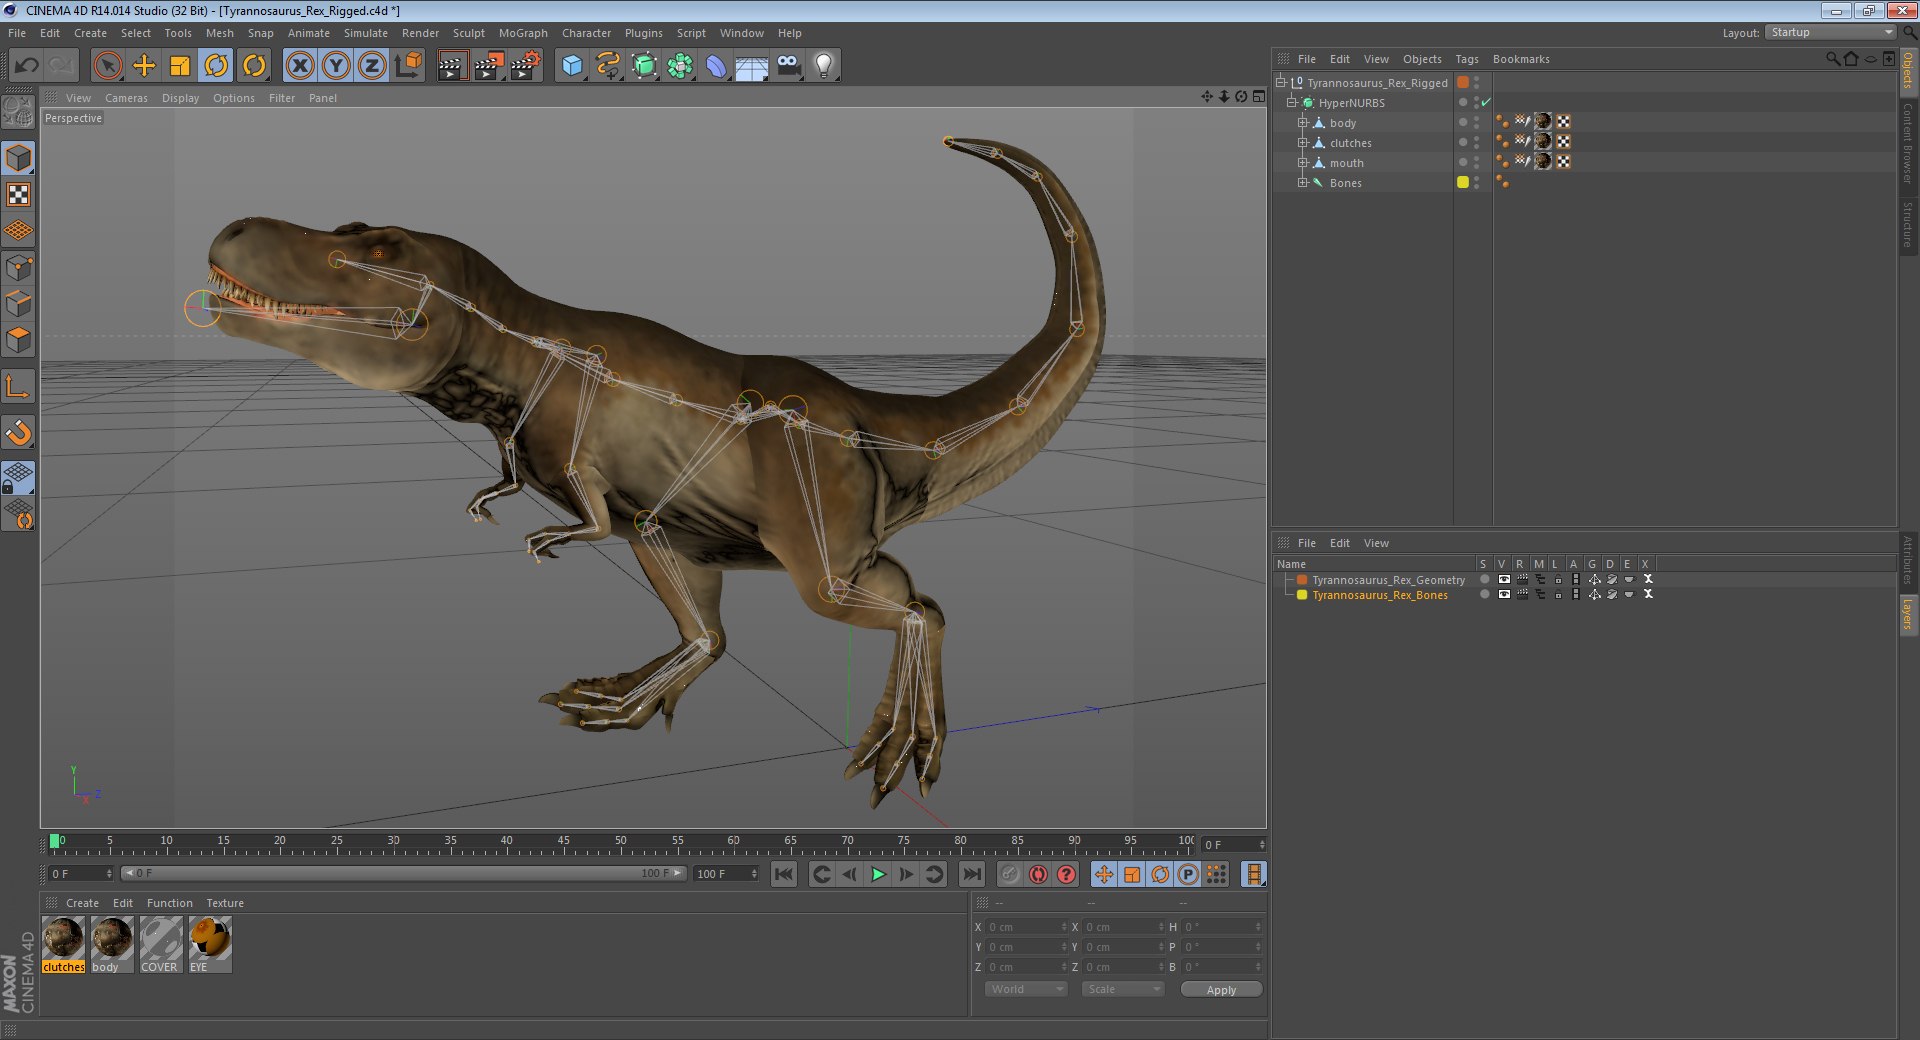Toggle autokeying button

(x=1038, y=875)
